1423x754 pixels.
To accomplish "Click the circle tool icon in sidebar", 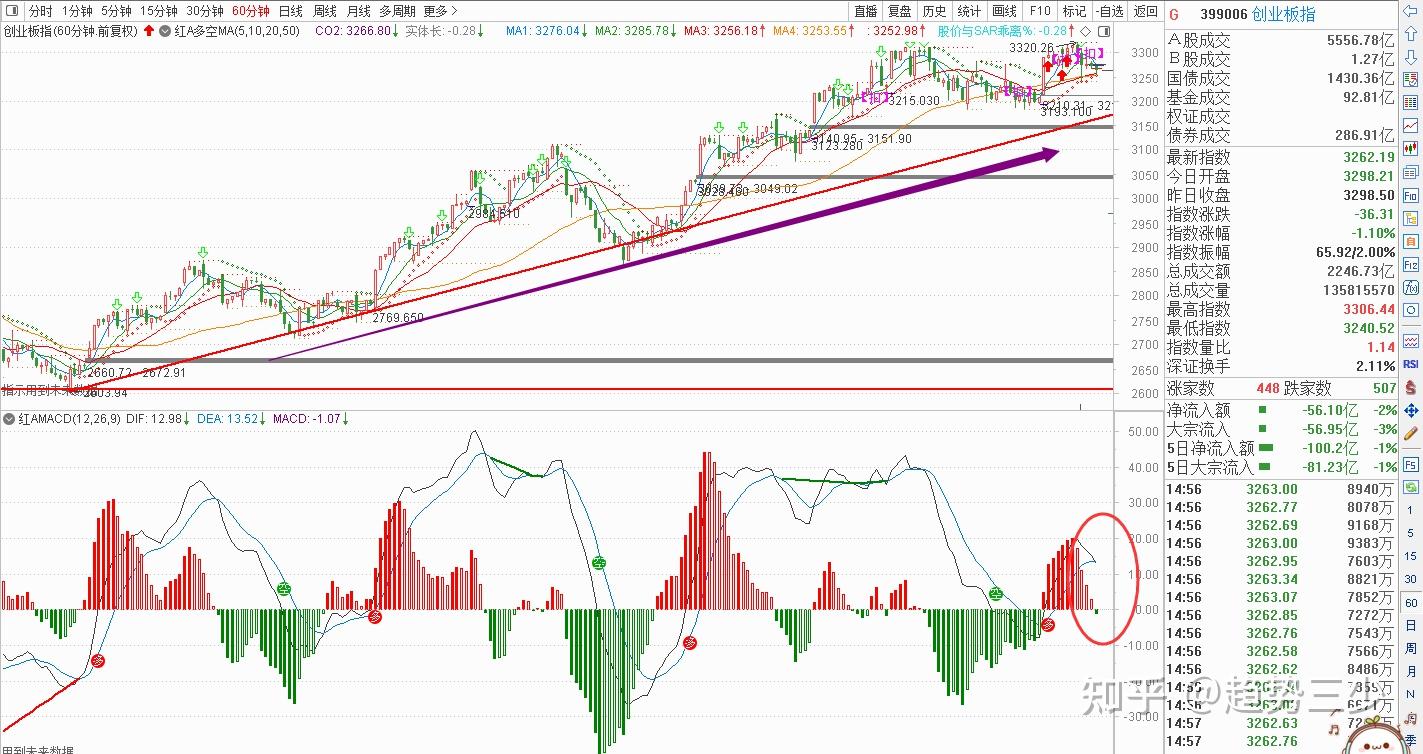I will coord(1412,309).
